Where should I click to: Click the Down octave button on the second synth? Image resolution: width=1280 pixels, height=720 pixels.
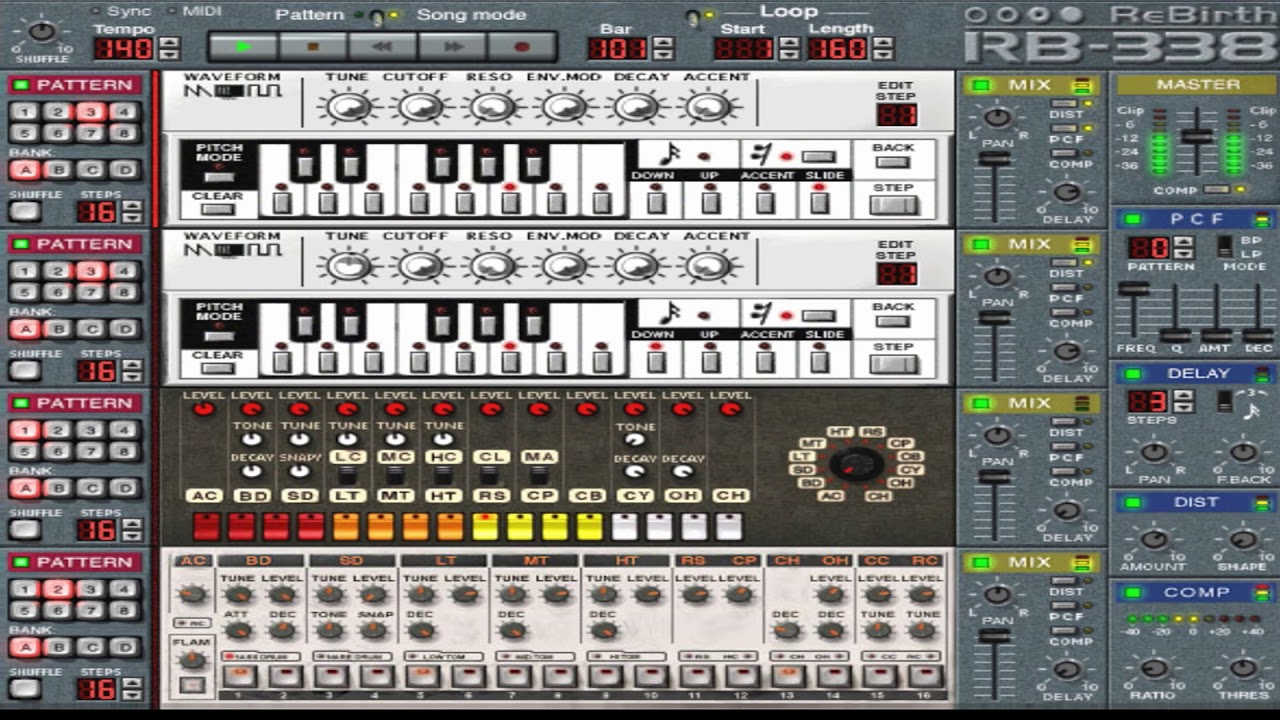click(655, 362)
